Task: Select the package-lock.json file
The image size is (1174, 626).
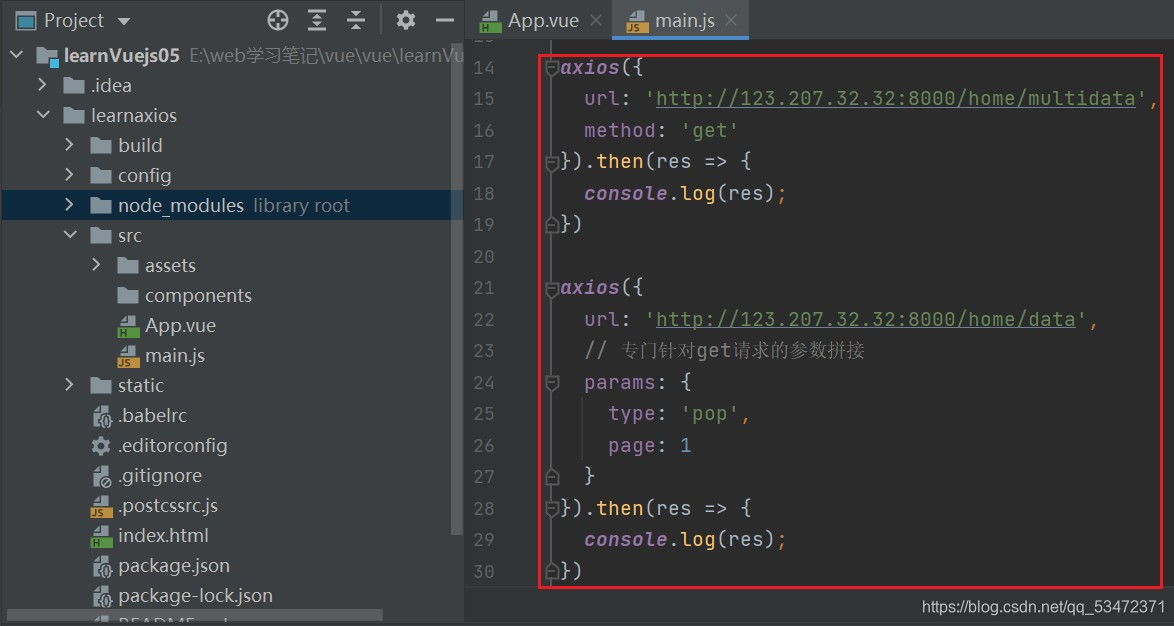Action: click(x=195, y=595)
